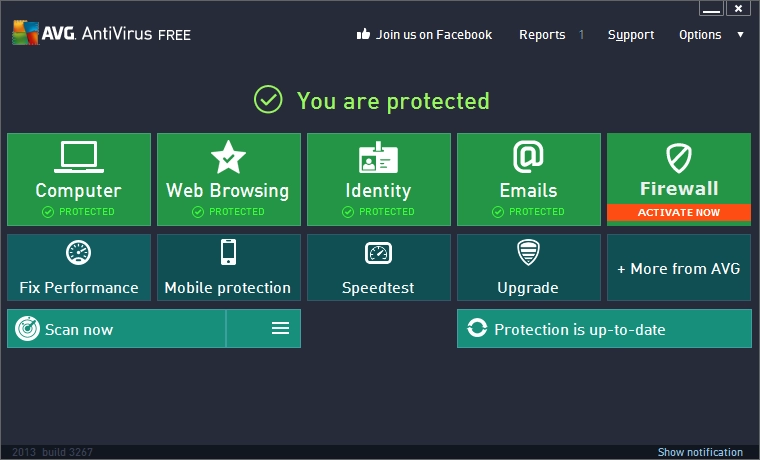Open the Web Browsing star icon
Viewport: 760px width, 460px height.
point(228,157)
